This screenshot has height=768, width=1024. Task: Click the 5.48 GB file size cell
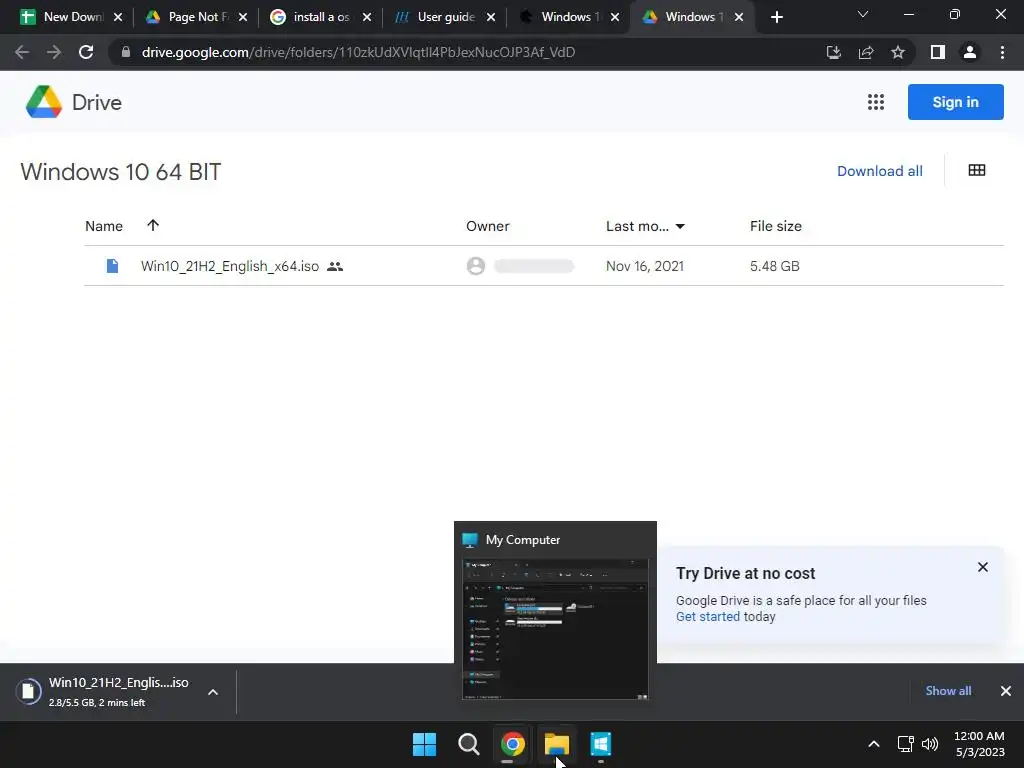[x=775, y=266]
